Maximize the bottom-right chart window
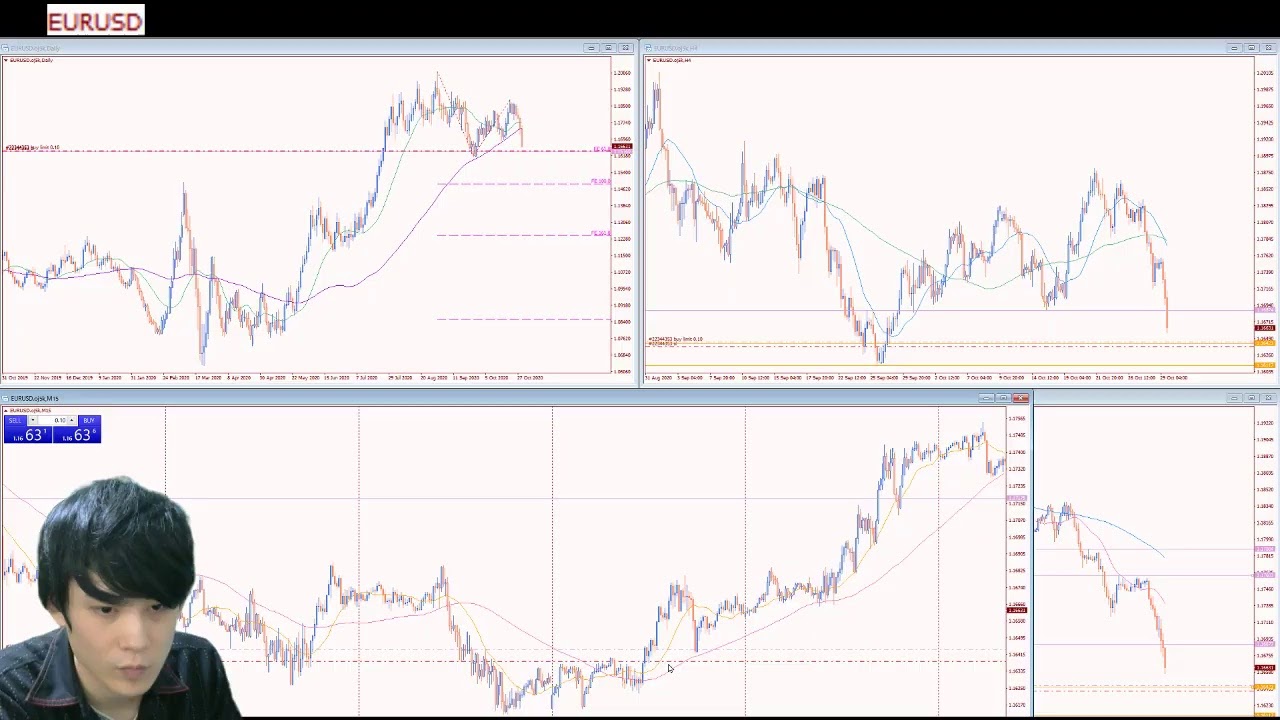Screen dimensions: 1280x720 point(1251,399)
